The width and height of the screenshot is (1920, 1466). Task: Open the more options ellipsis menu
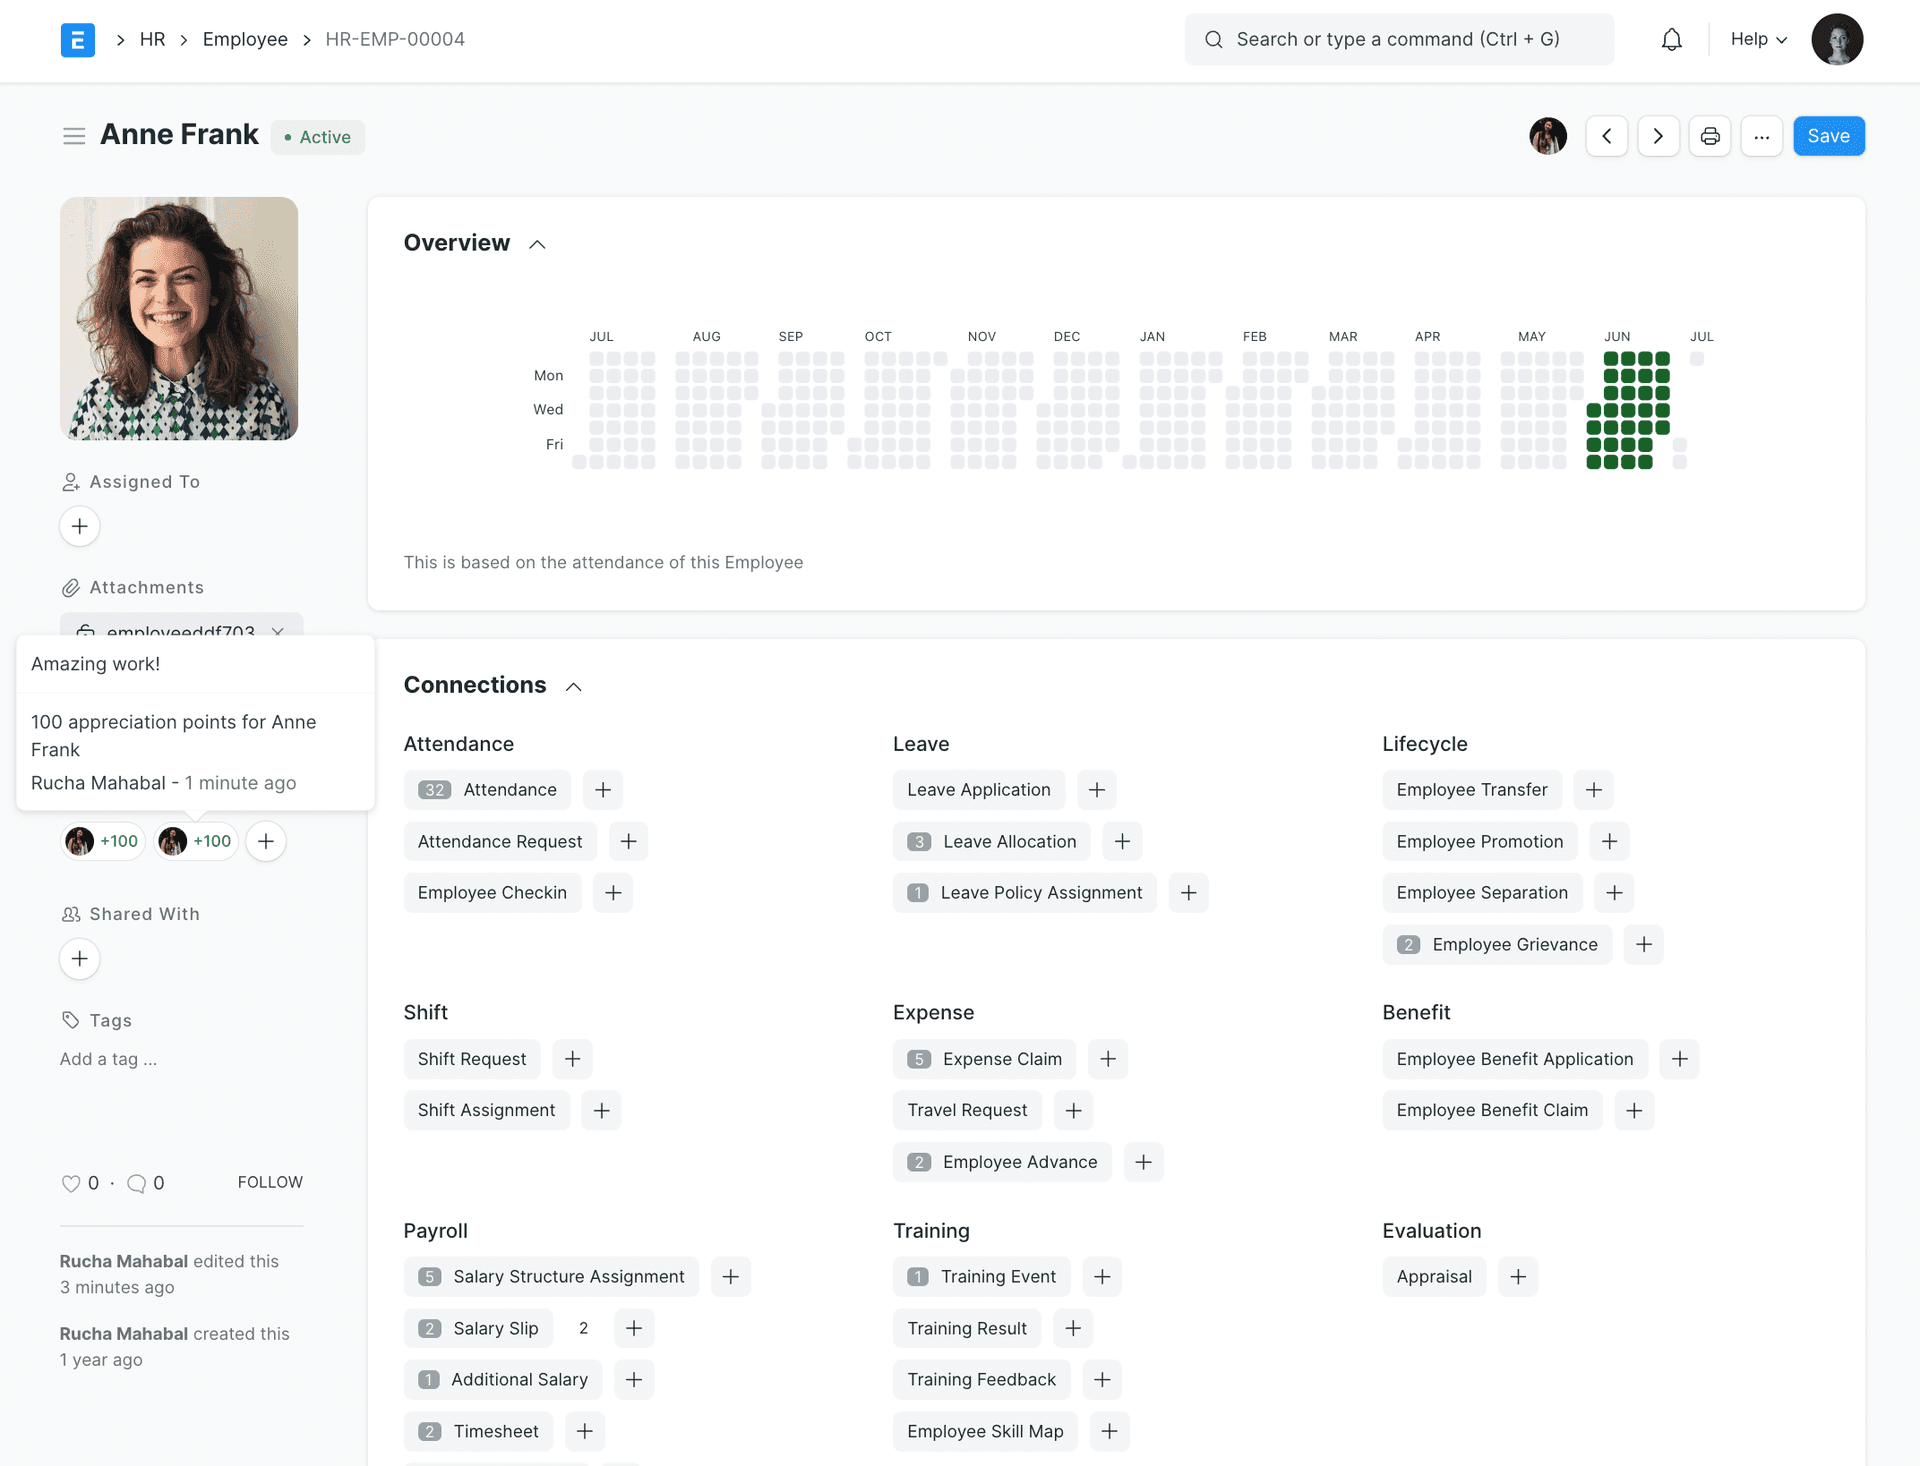click(x=1762, y=135)
